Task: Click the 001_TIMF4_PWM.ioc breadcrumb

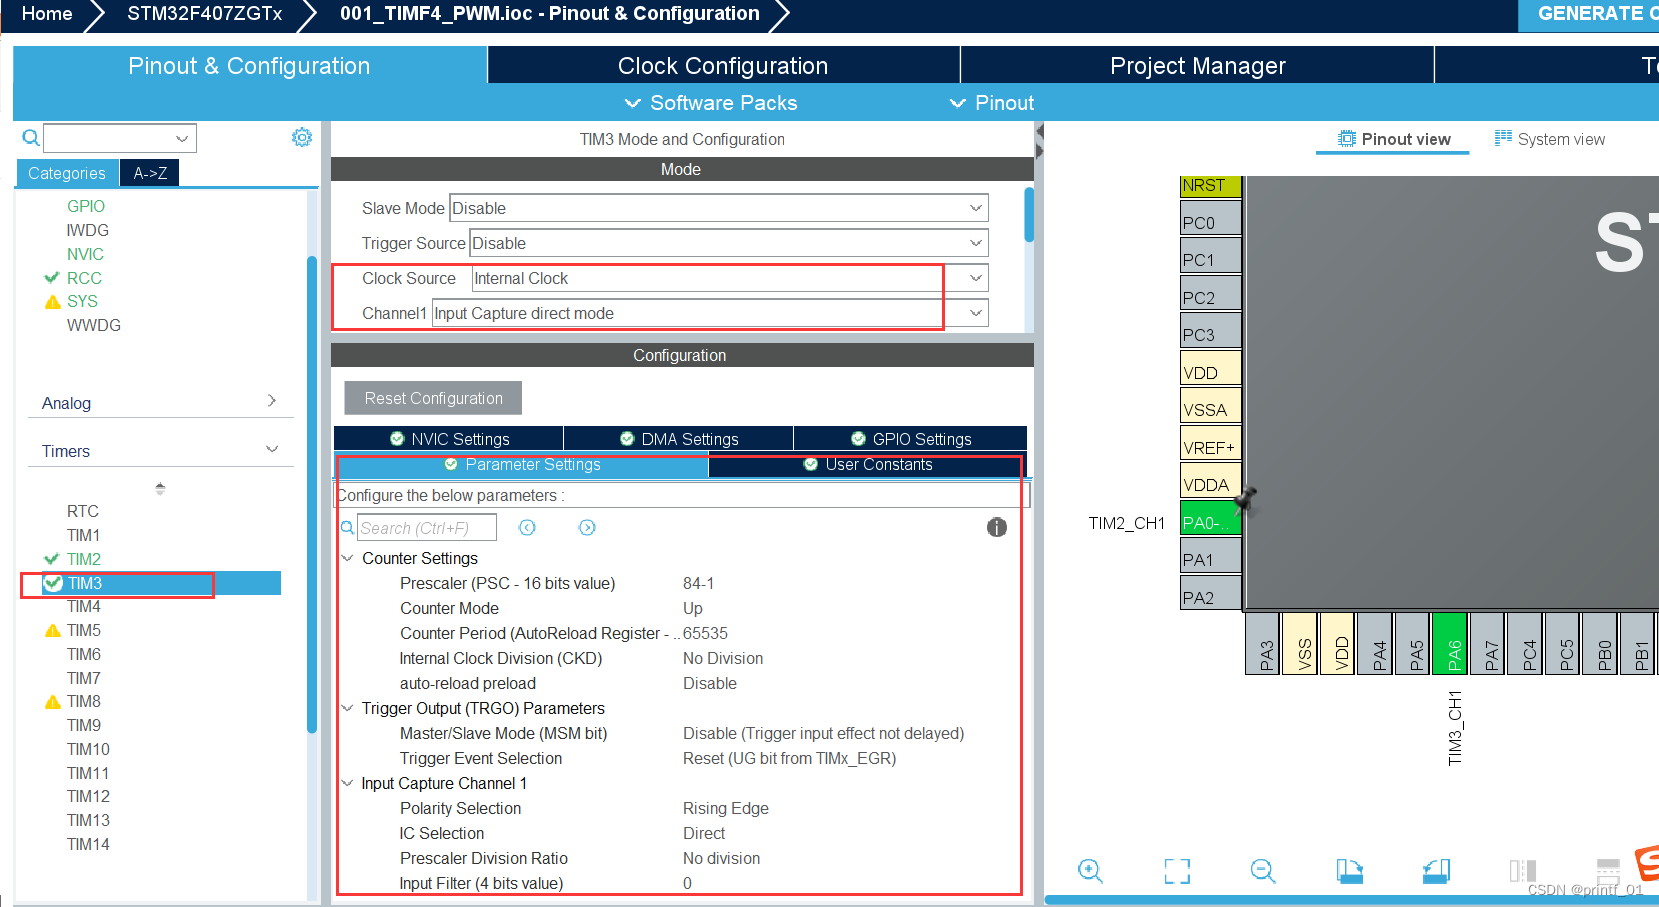Action: tap(549, 14)
